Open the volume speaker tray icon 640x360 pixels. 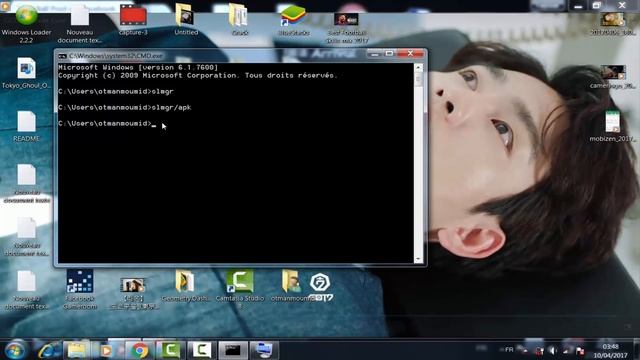coord(553,350)
